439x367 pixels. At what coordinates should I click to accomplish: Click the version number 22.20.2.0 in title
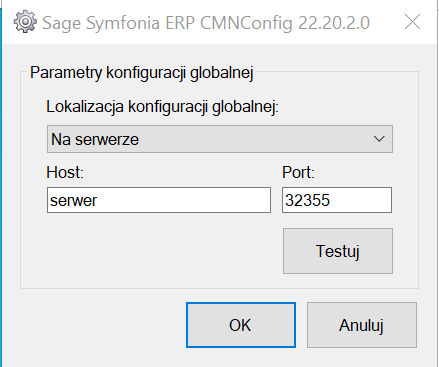pos(334,23)
